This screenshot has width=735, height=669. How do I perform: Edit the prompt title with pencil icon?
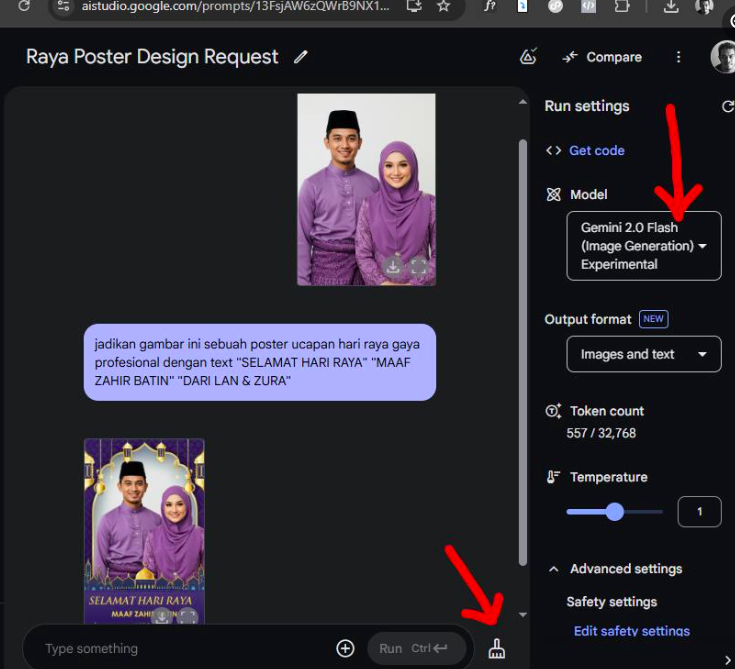[300, 57]
